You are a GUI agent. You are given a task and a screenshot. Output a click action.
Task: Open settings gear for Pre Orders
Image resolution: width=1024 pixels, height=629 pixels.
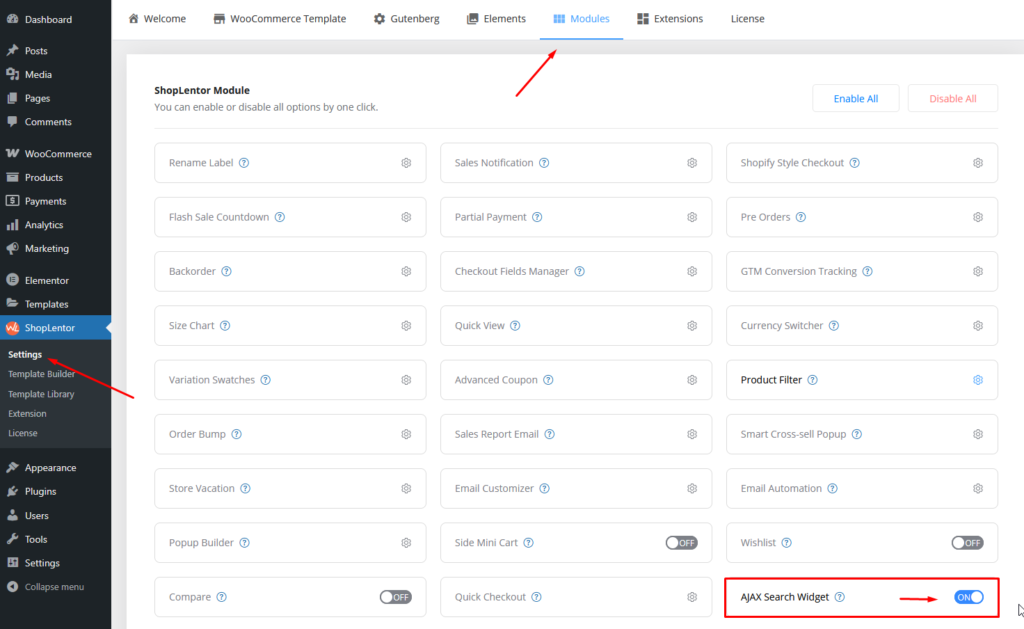(x=978, y=217)
